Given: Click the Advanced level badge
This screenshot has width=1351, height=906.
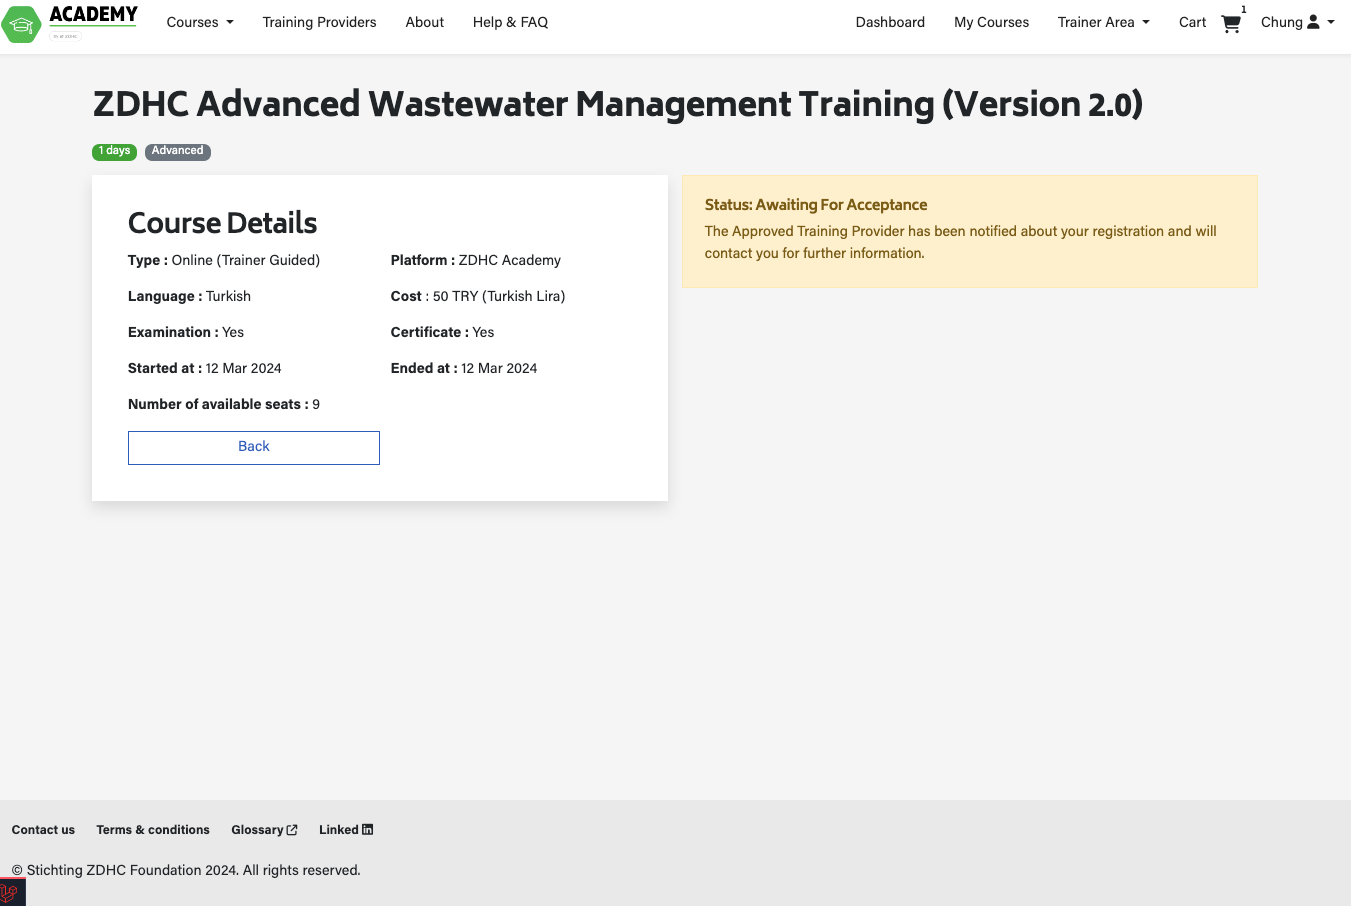Looking at the screenshot, I should [x=178, y=152].
